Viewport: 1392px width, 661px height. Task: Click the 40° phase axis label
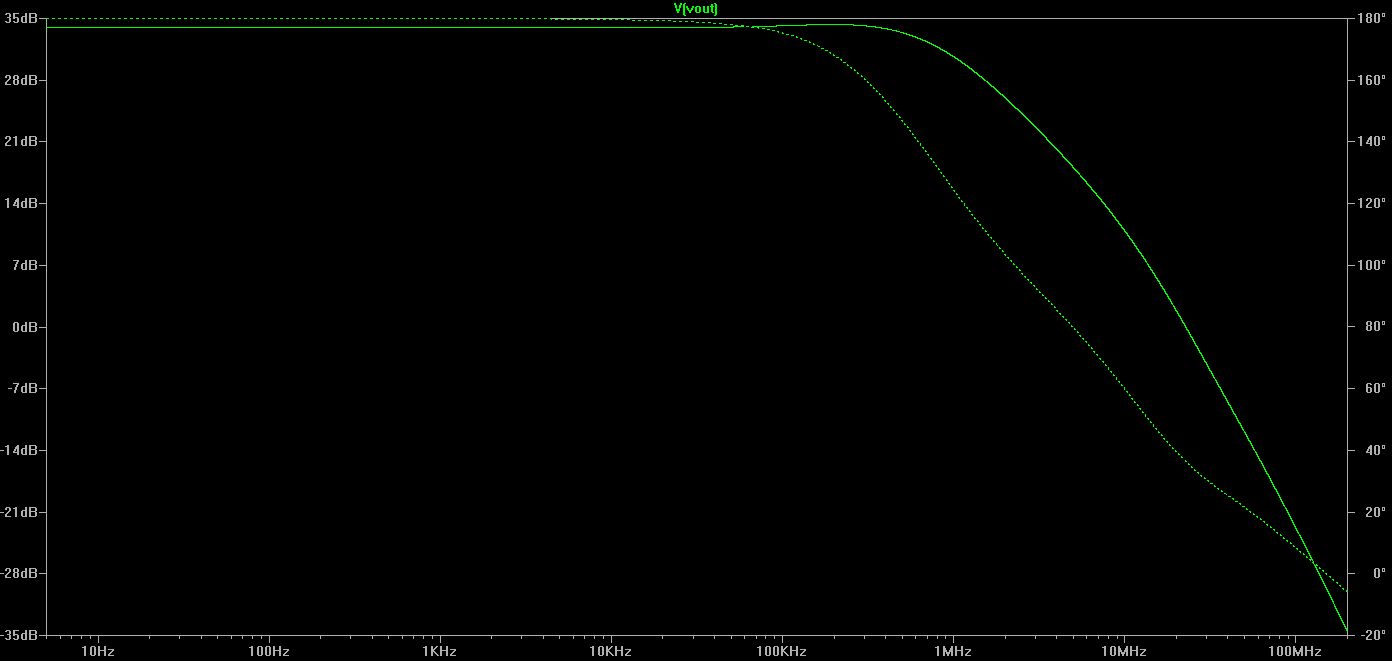1375,450
